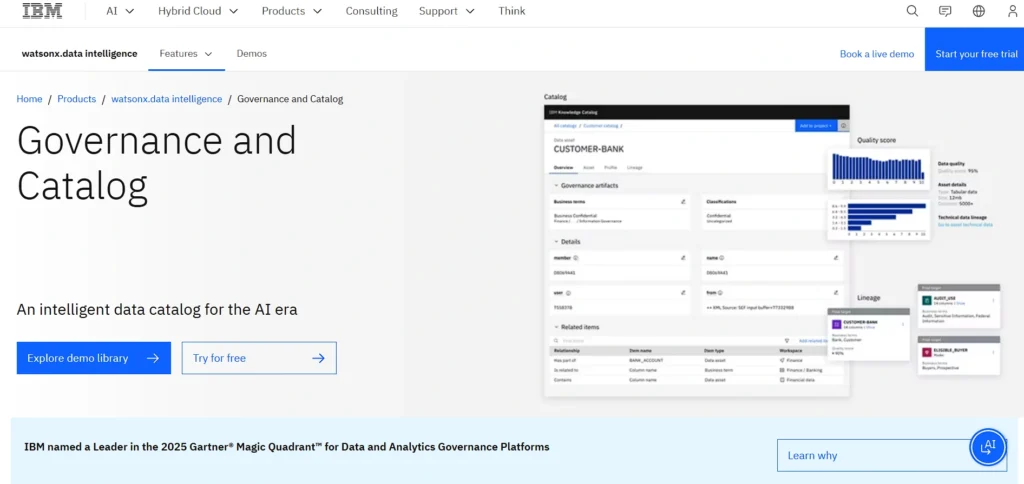Screen dimensions: 1024x484
Task: Click watsonx.data intelligence product title
Action: (80, 54)
